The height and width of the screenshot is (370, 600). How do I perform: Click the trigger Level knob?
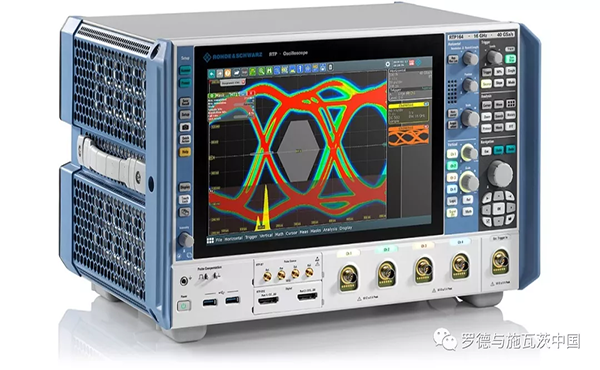pos(494,57)
